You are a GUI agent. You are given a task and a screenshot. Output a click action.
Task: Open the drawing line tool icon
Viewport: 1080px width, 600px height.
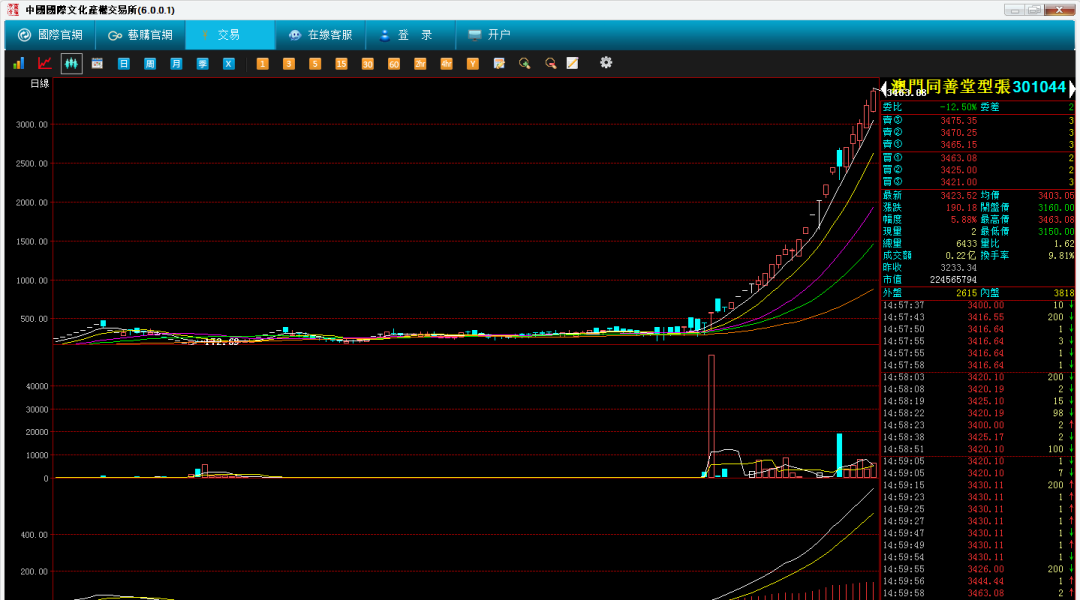pos(572,63)
